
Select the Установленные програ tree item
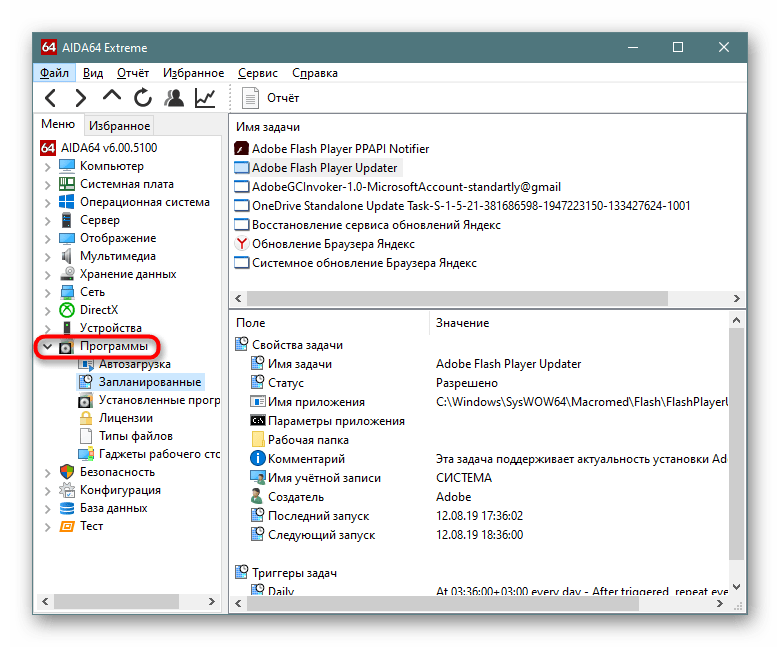pyautogui.click(x=159, y=400)
